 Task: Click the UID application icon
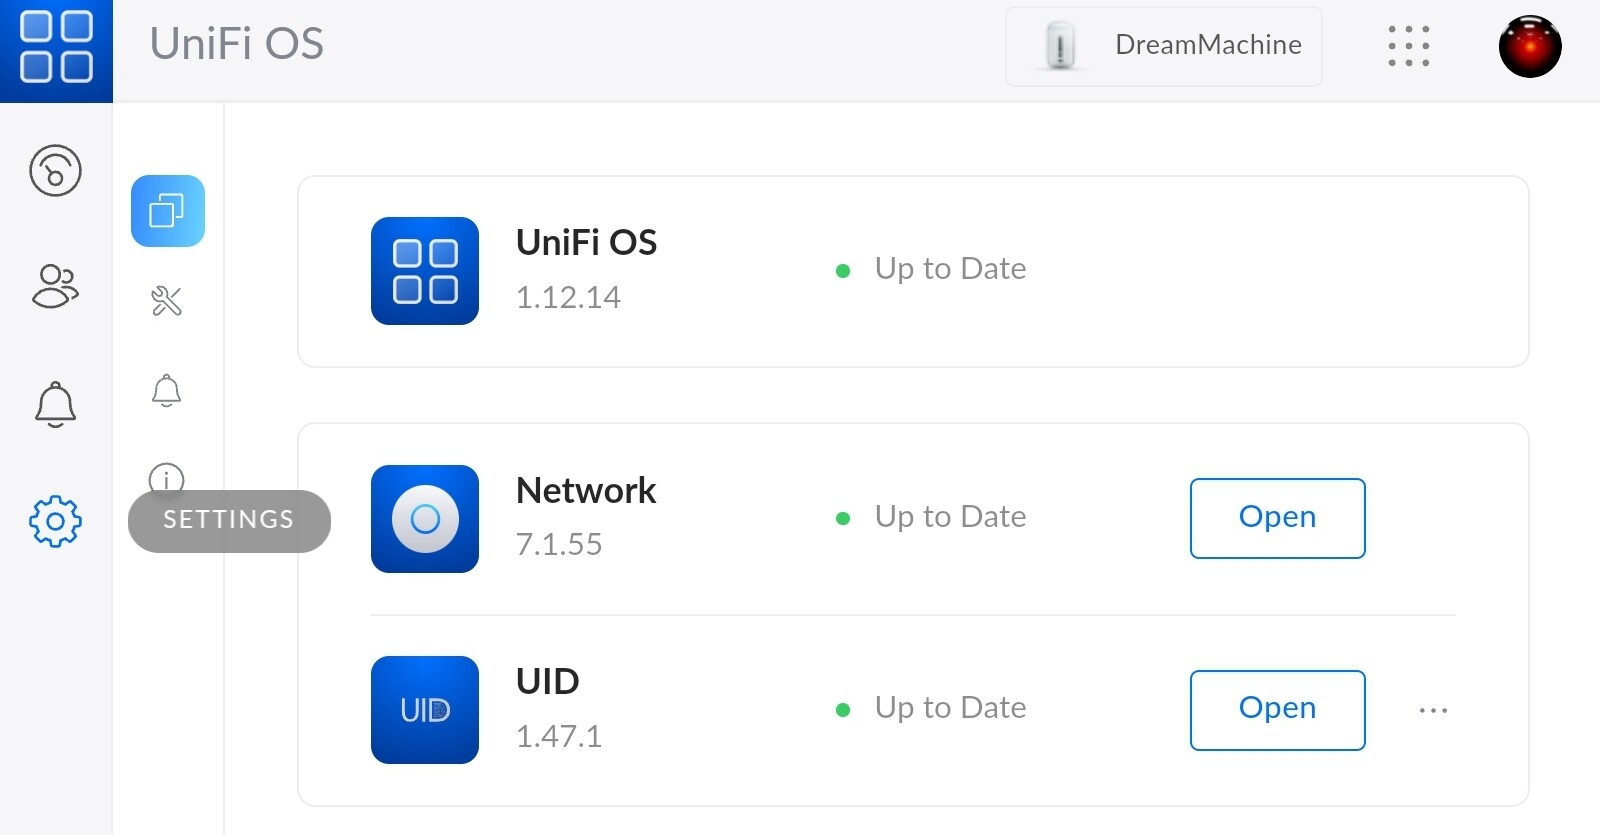click(x=425, y=710)
